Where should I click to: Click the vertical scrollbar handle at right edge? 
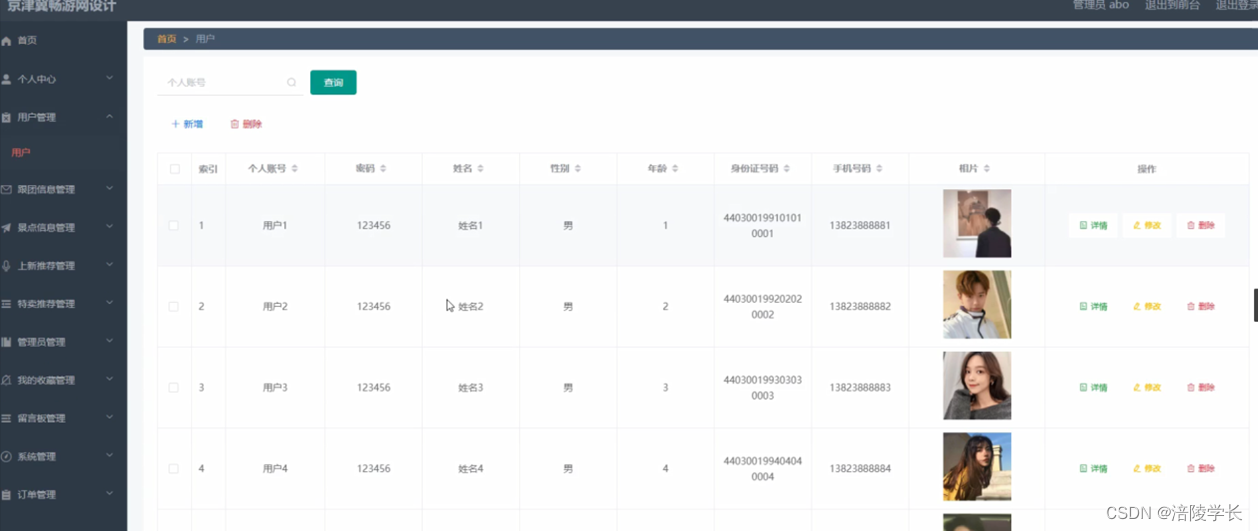pyautogui.click(x=1255, y=306)
